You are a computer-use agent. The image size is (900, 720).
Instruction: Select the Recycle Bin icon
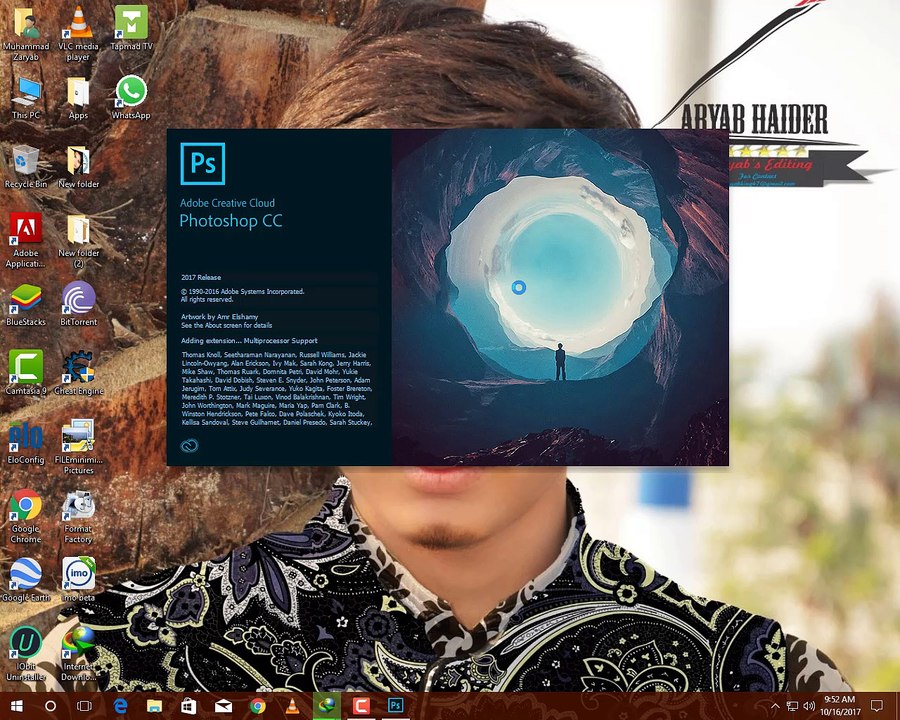[25, 161]
